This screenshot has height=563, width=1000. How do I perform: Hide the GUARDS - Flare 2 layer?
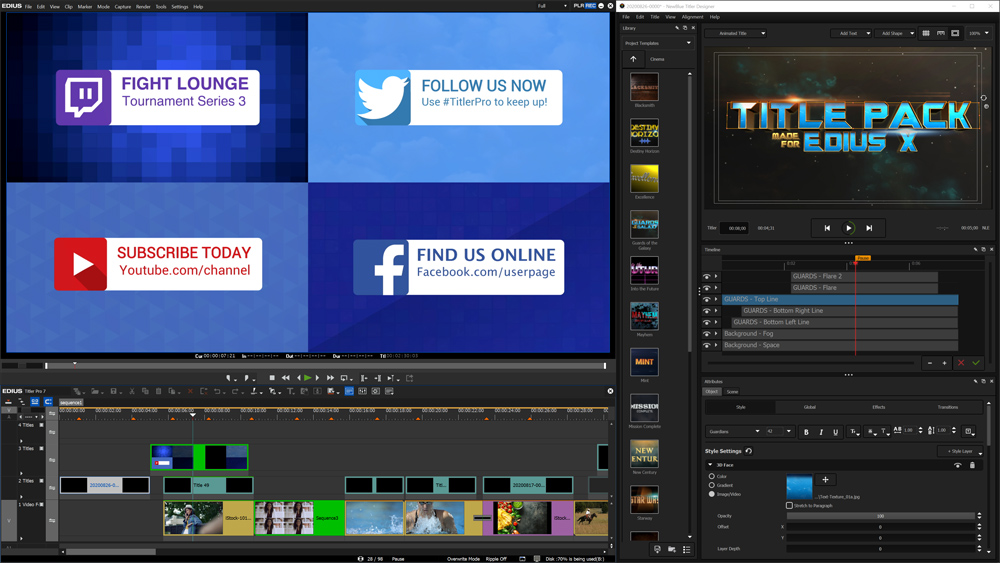707,276
